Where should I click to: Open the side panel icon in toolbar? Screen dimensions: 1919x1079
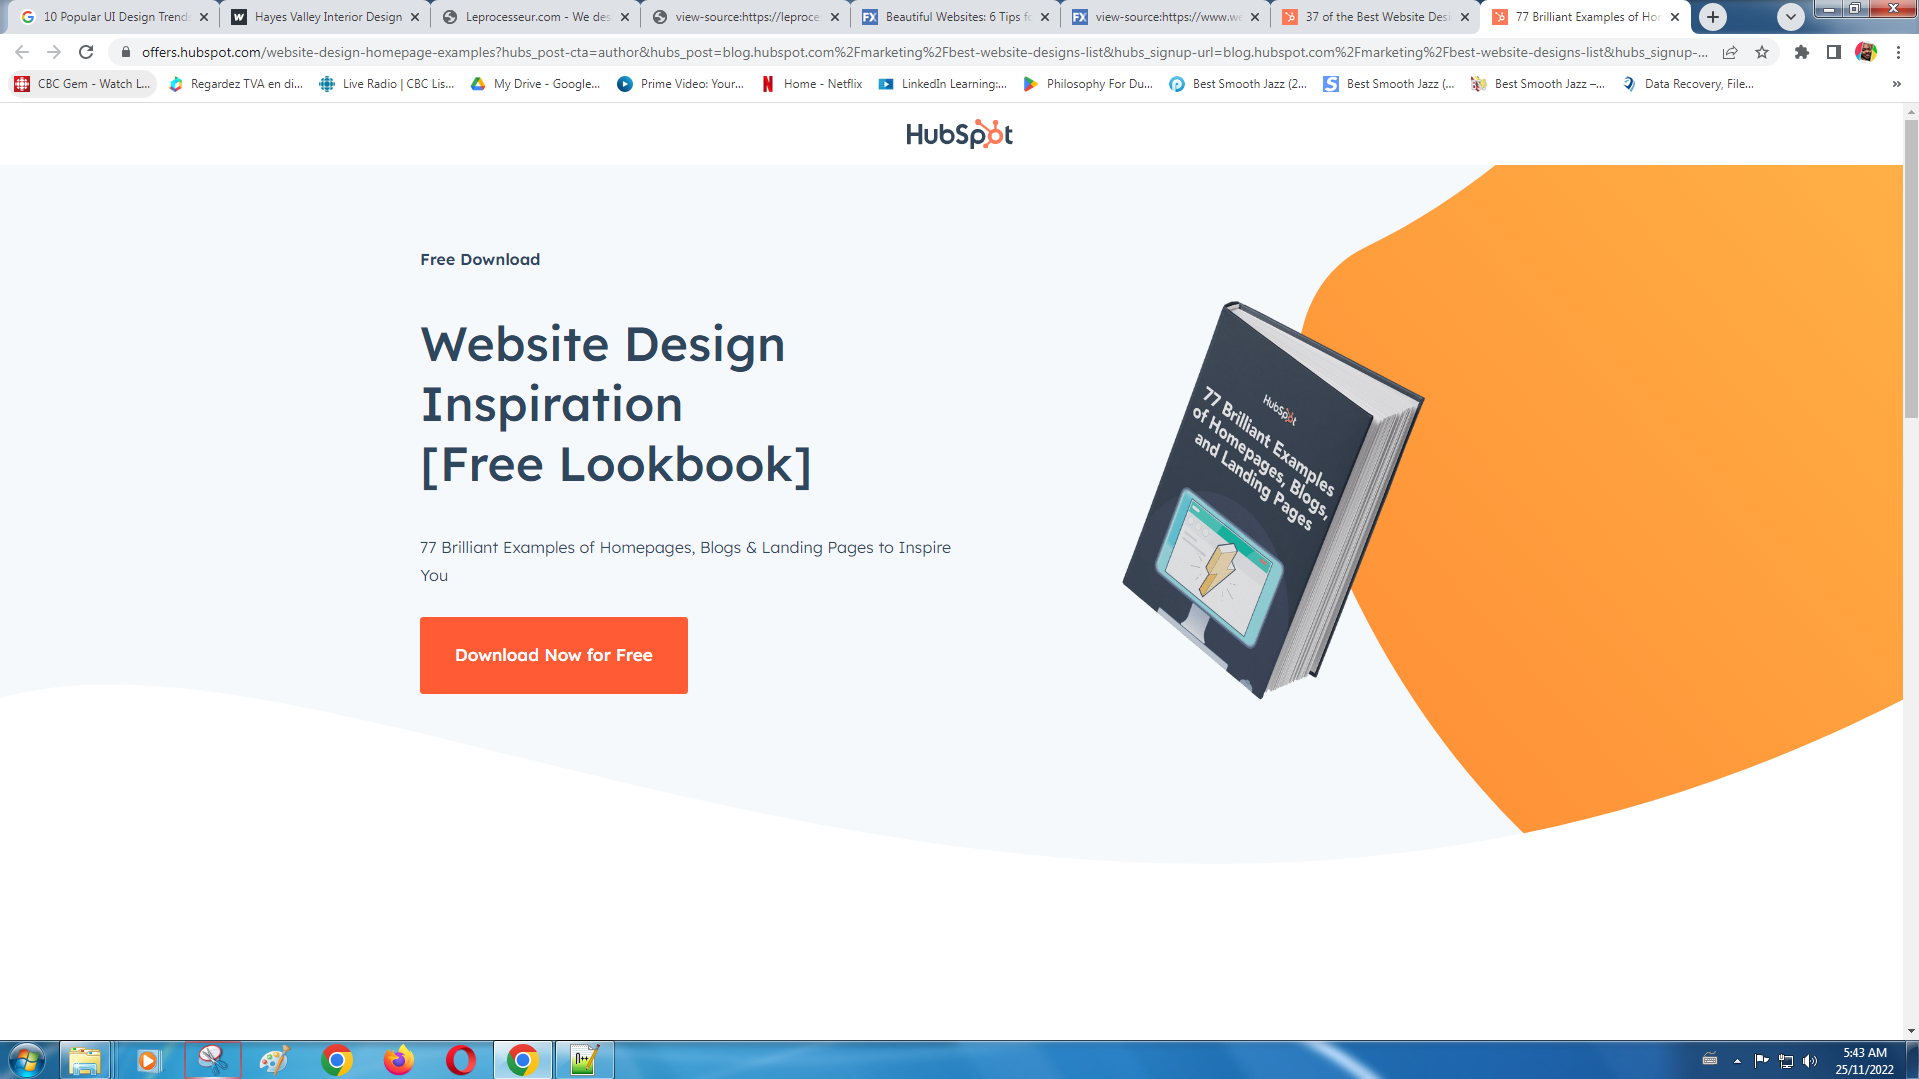pyautogui.click(x=1833, y=52)
